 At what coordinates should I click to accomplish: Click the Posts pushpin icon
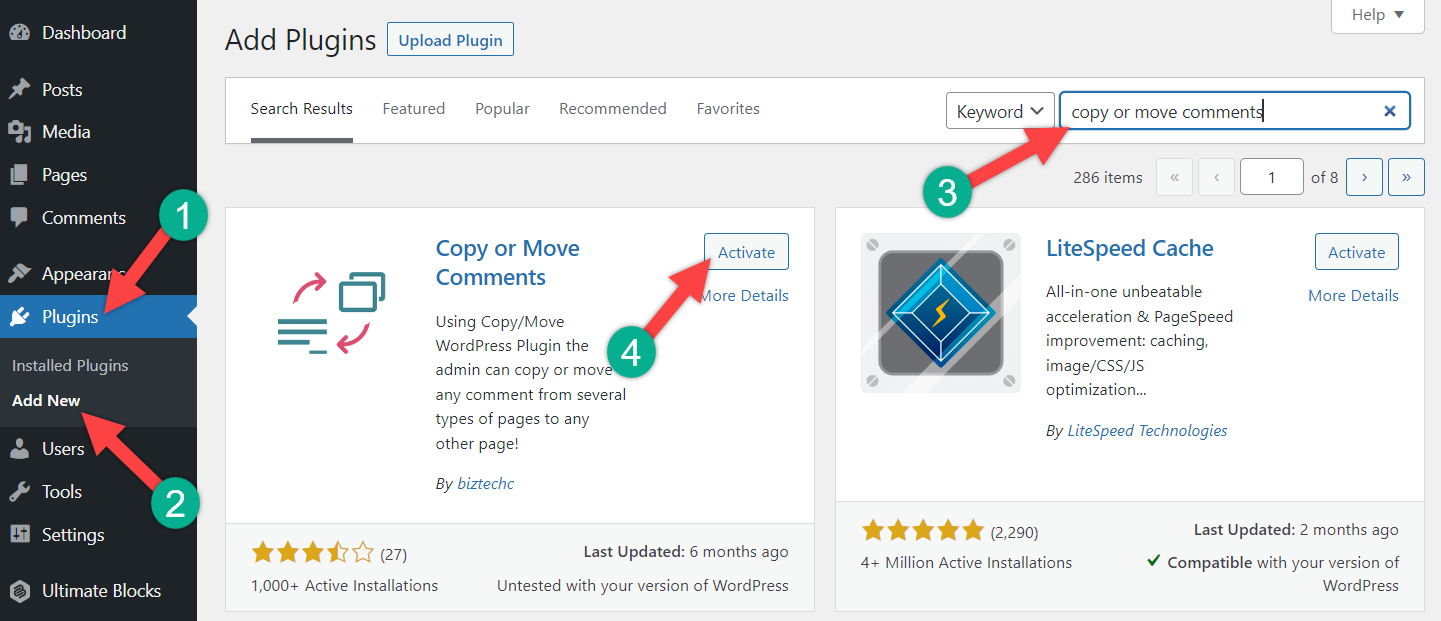(19, 89)
